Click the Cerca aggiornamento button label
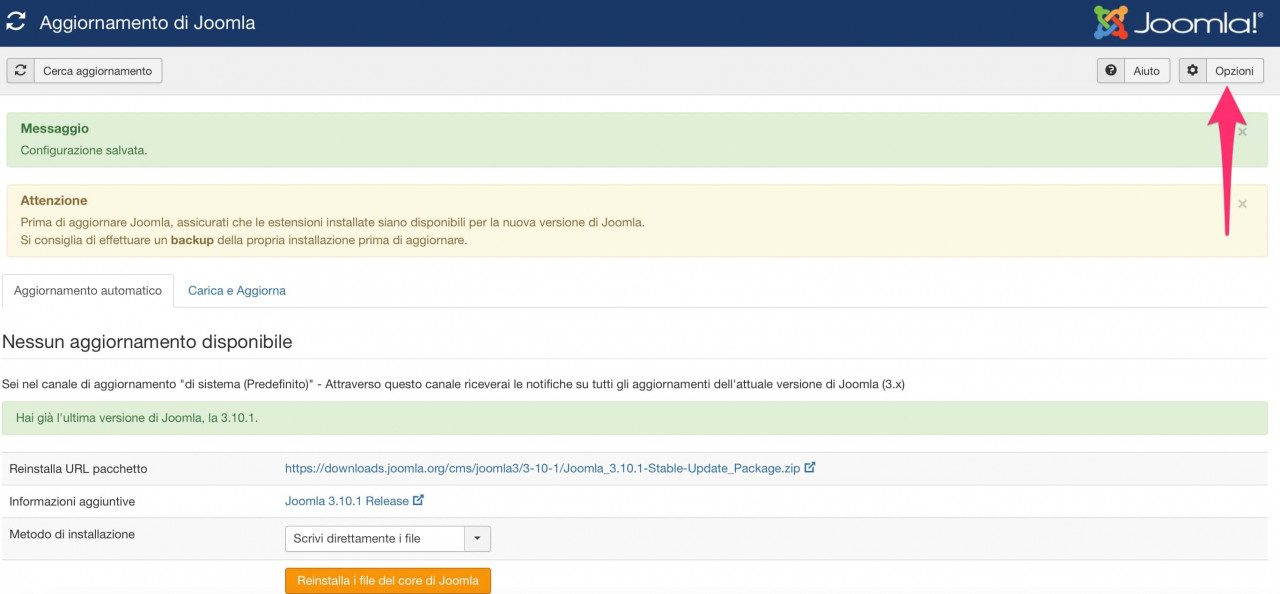This screenshot has width=1280, height=594. pos(97,71)
